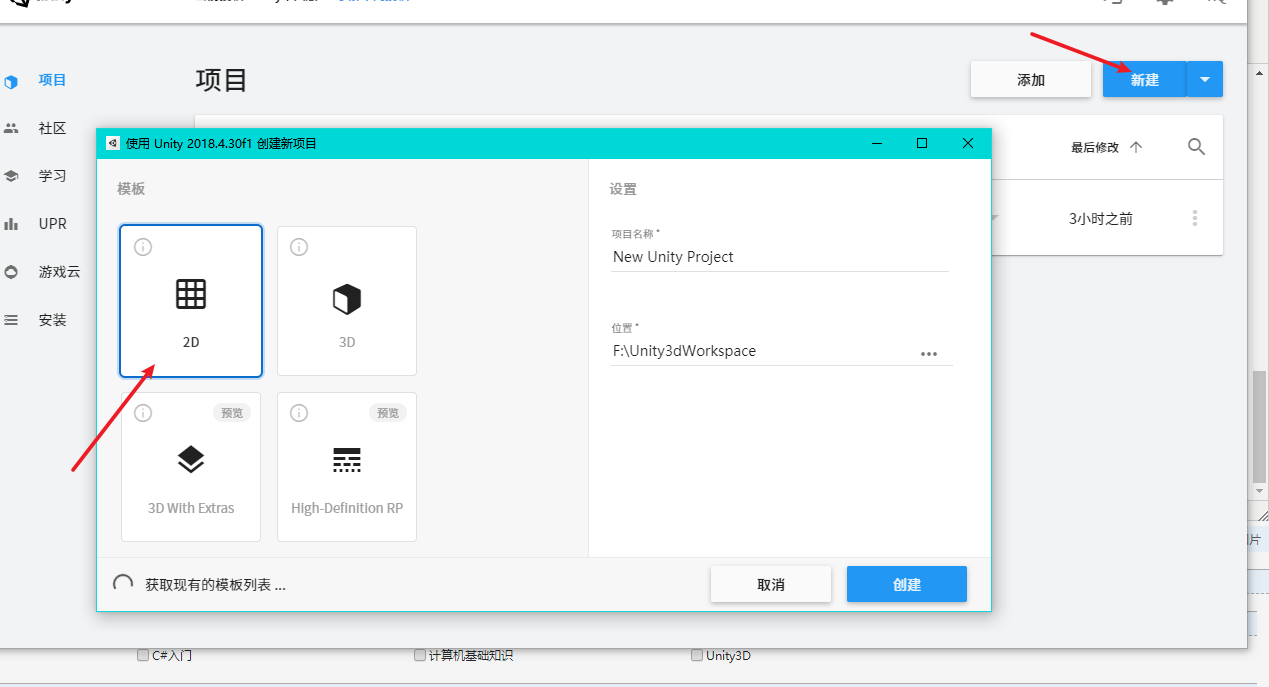Sort by the 最后修改 column header
The height and width of the screenshot is (687, 1269).
[x=1093, y=147]
